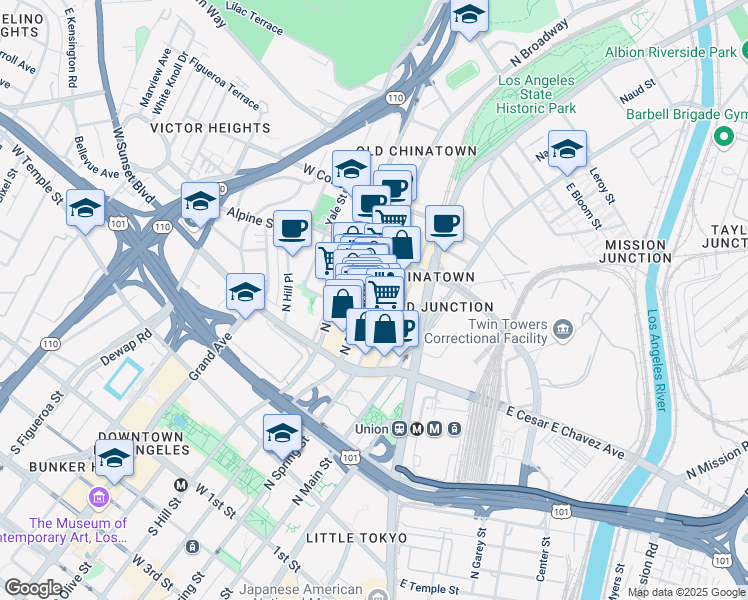Viewport: 748px width, 600px height.
Task: Click the Dewap Rd street label
Action: pos(126,348)
